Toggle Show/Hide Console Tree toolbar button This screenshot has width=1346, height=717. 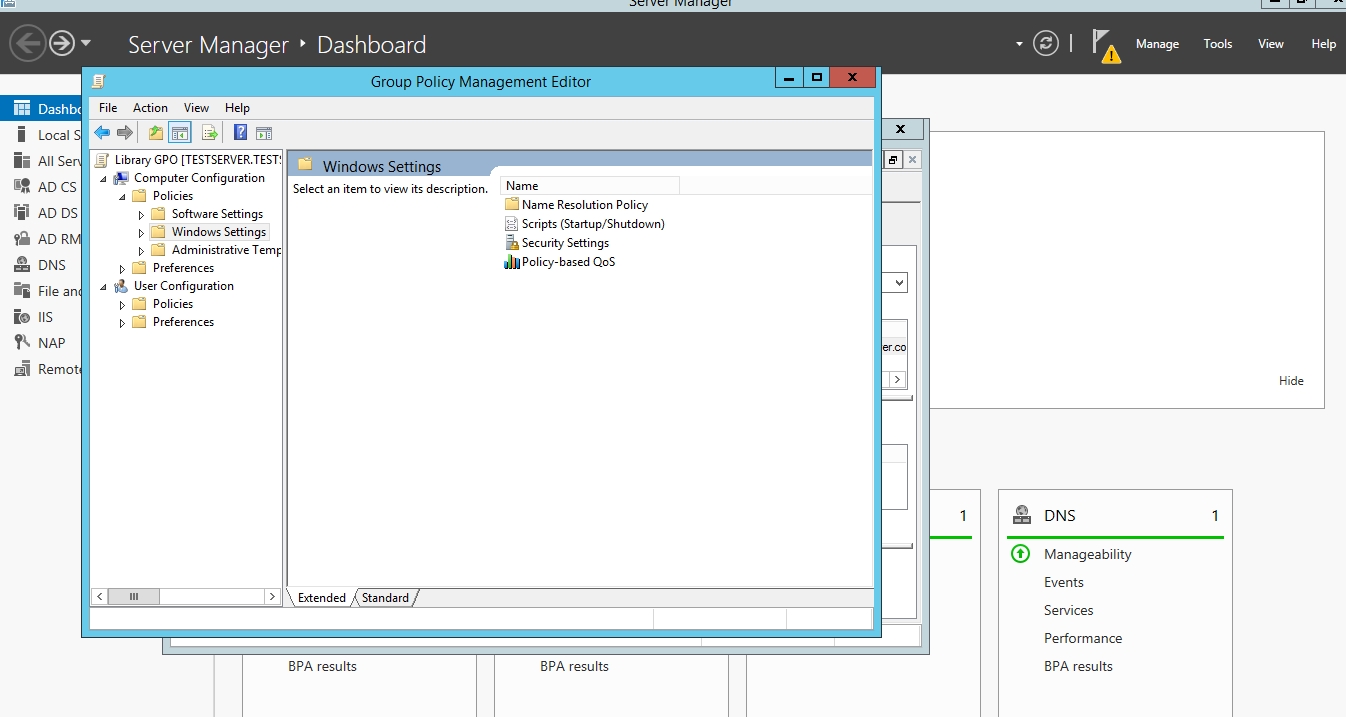(x=180, y=133)
